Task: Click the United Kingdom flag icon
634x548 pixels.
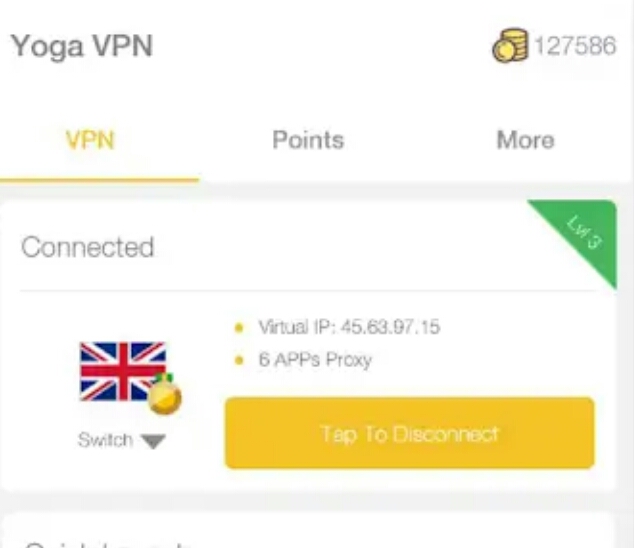Action: point(123,371)
